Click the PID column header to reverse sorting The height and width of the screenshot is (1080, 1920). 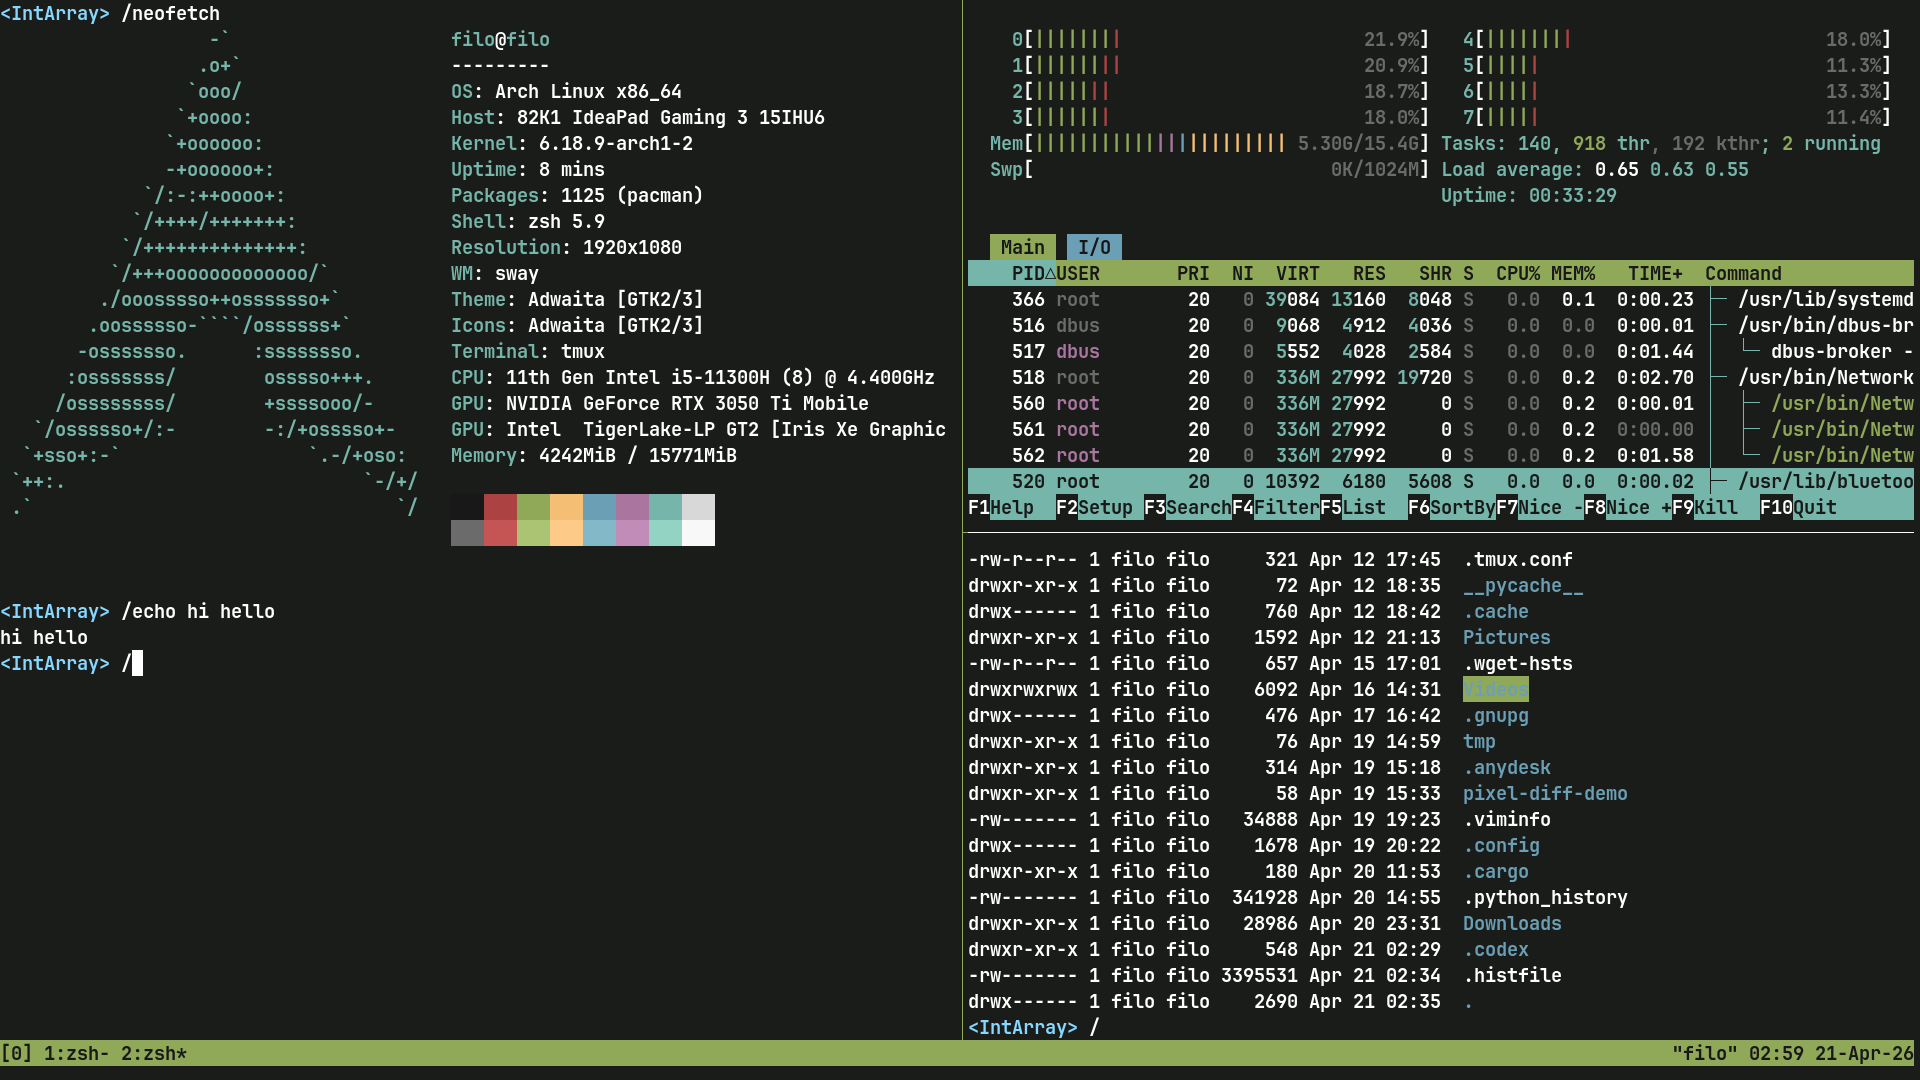click(1030, 272)
